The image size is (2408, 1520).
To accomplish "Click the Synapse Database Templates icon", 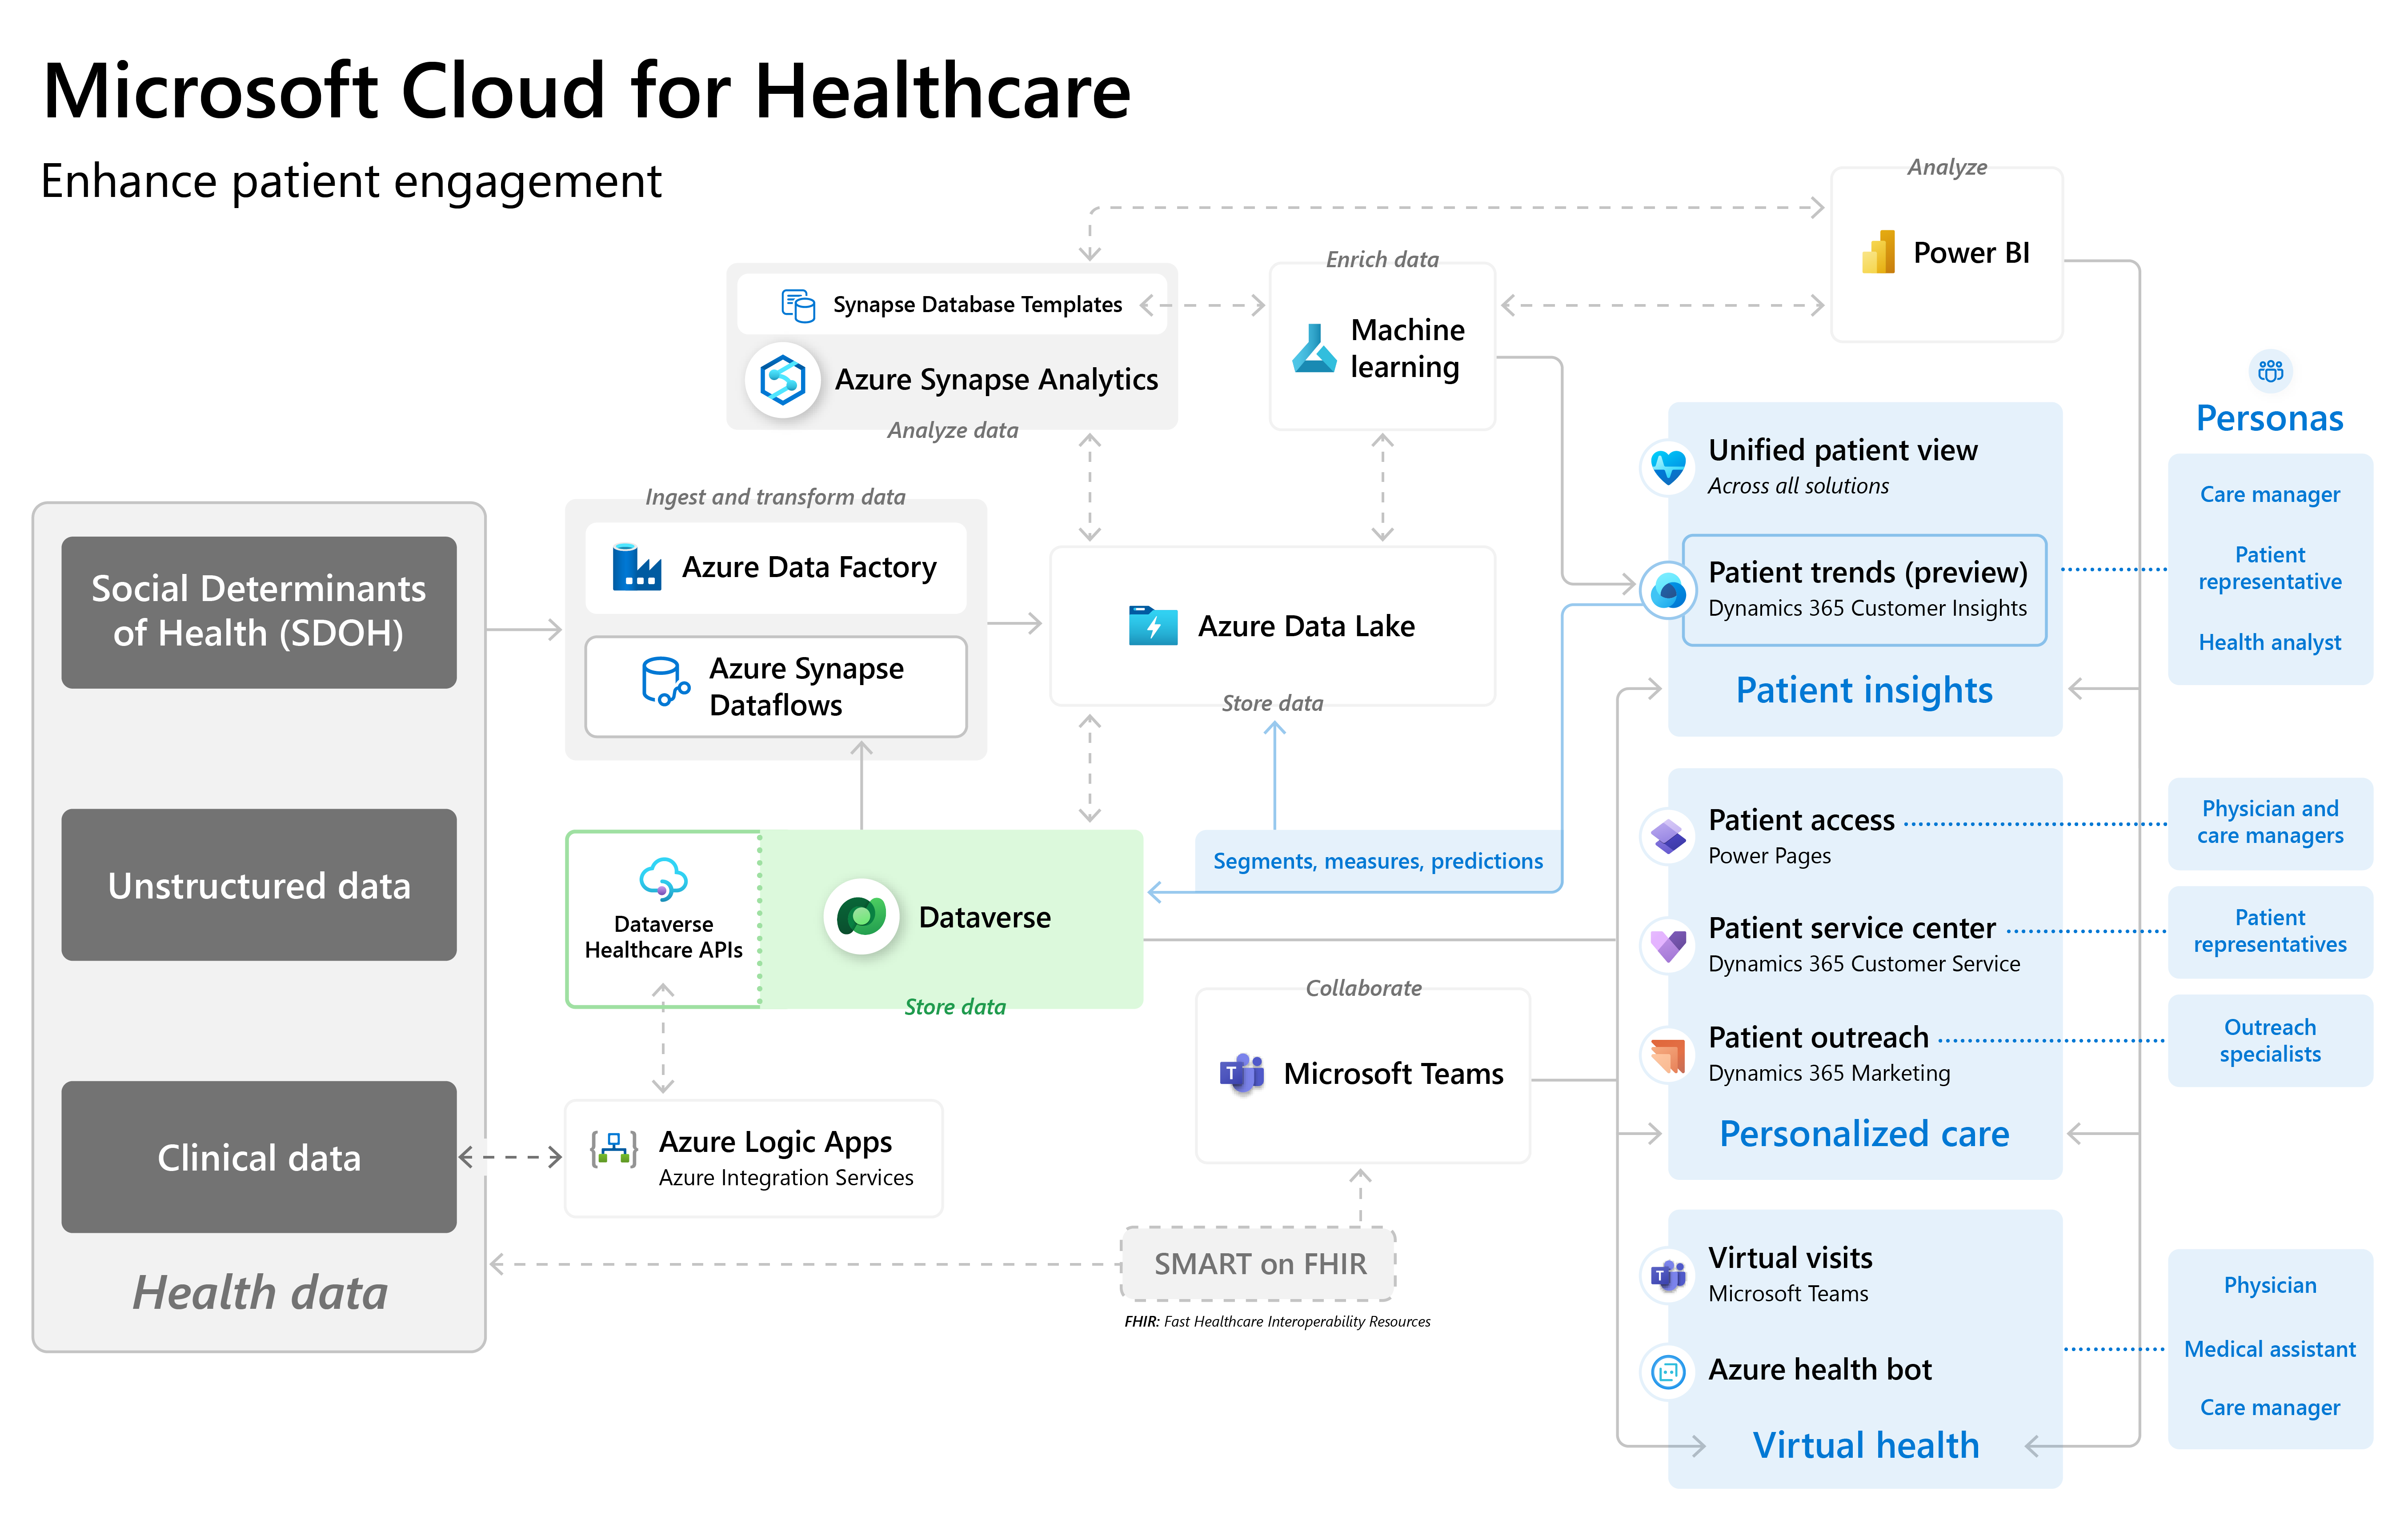I will pyautogui.click(x=798, y=305).
